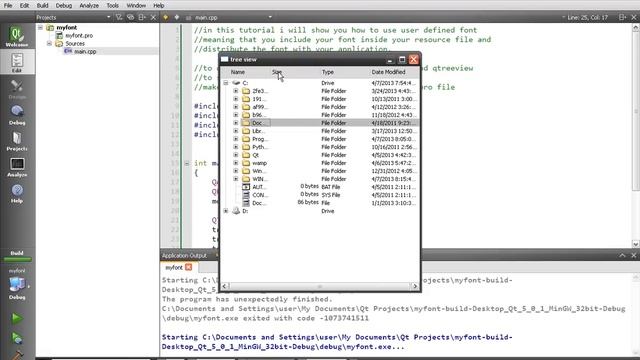Open the Welcome mode in sidebar
Screen dimensions: 640x360
17,36
